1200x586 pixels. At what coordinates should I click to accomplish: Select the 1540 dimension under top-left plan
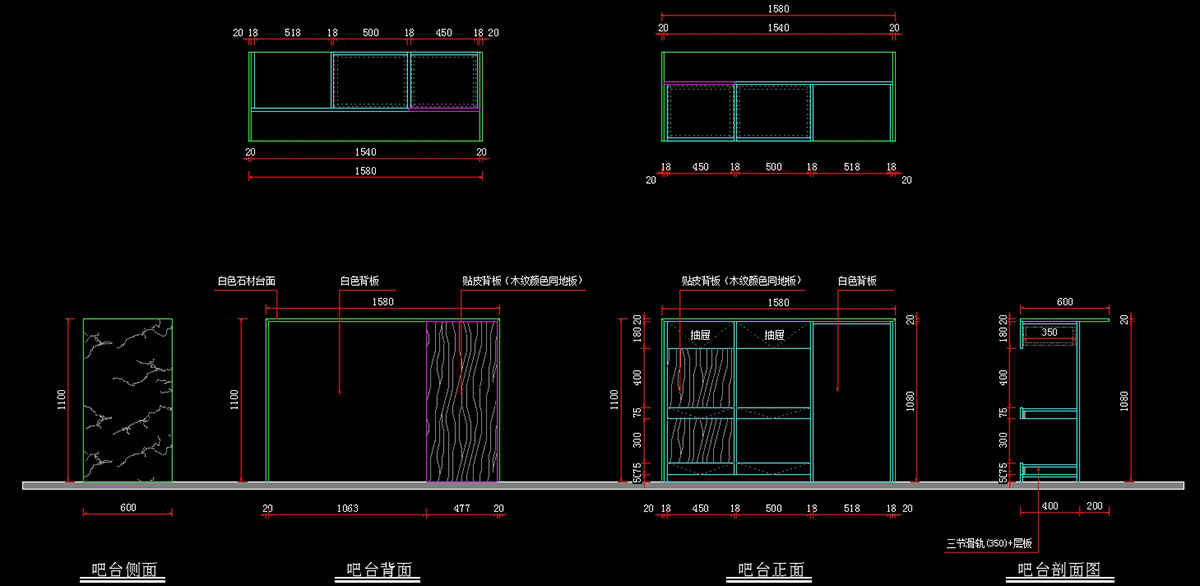pos(365,152)
